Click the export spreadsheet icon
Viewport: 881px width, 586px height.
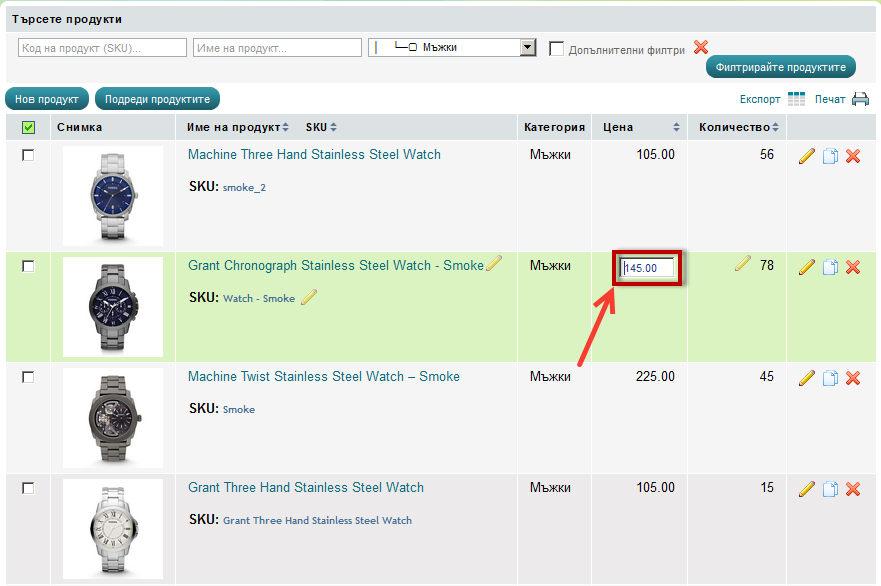(796, 99)
